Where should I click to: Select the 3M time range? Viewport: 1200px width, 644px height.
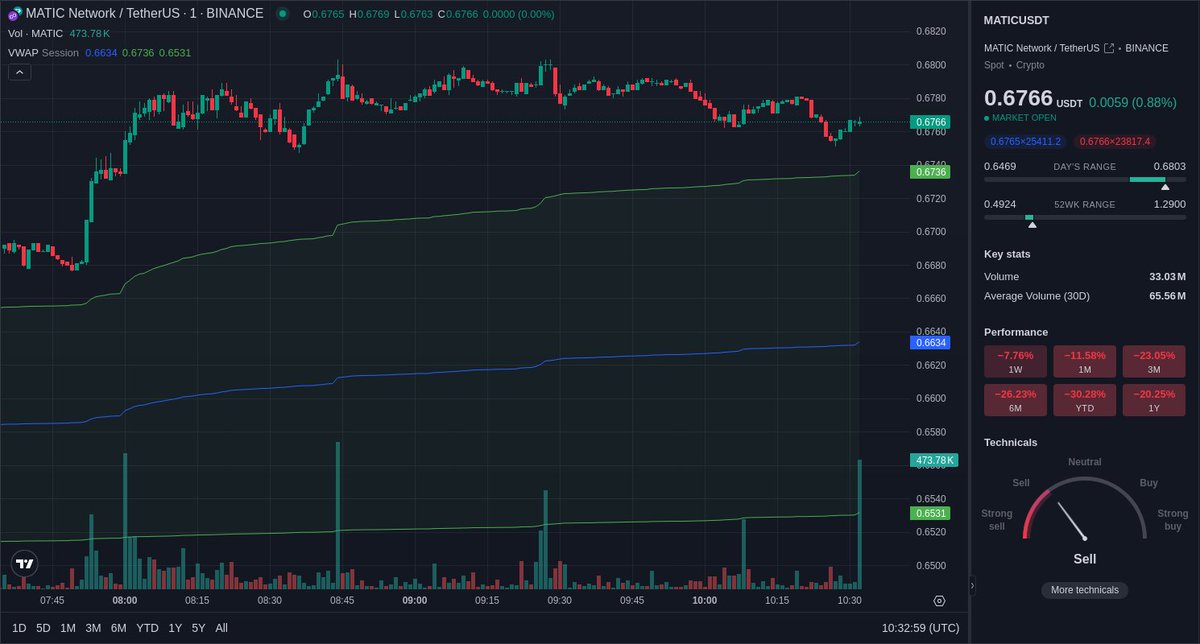coord(93,628)
